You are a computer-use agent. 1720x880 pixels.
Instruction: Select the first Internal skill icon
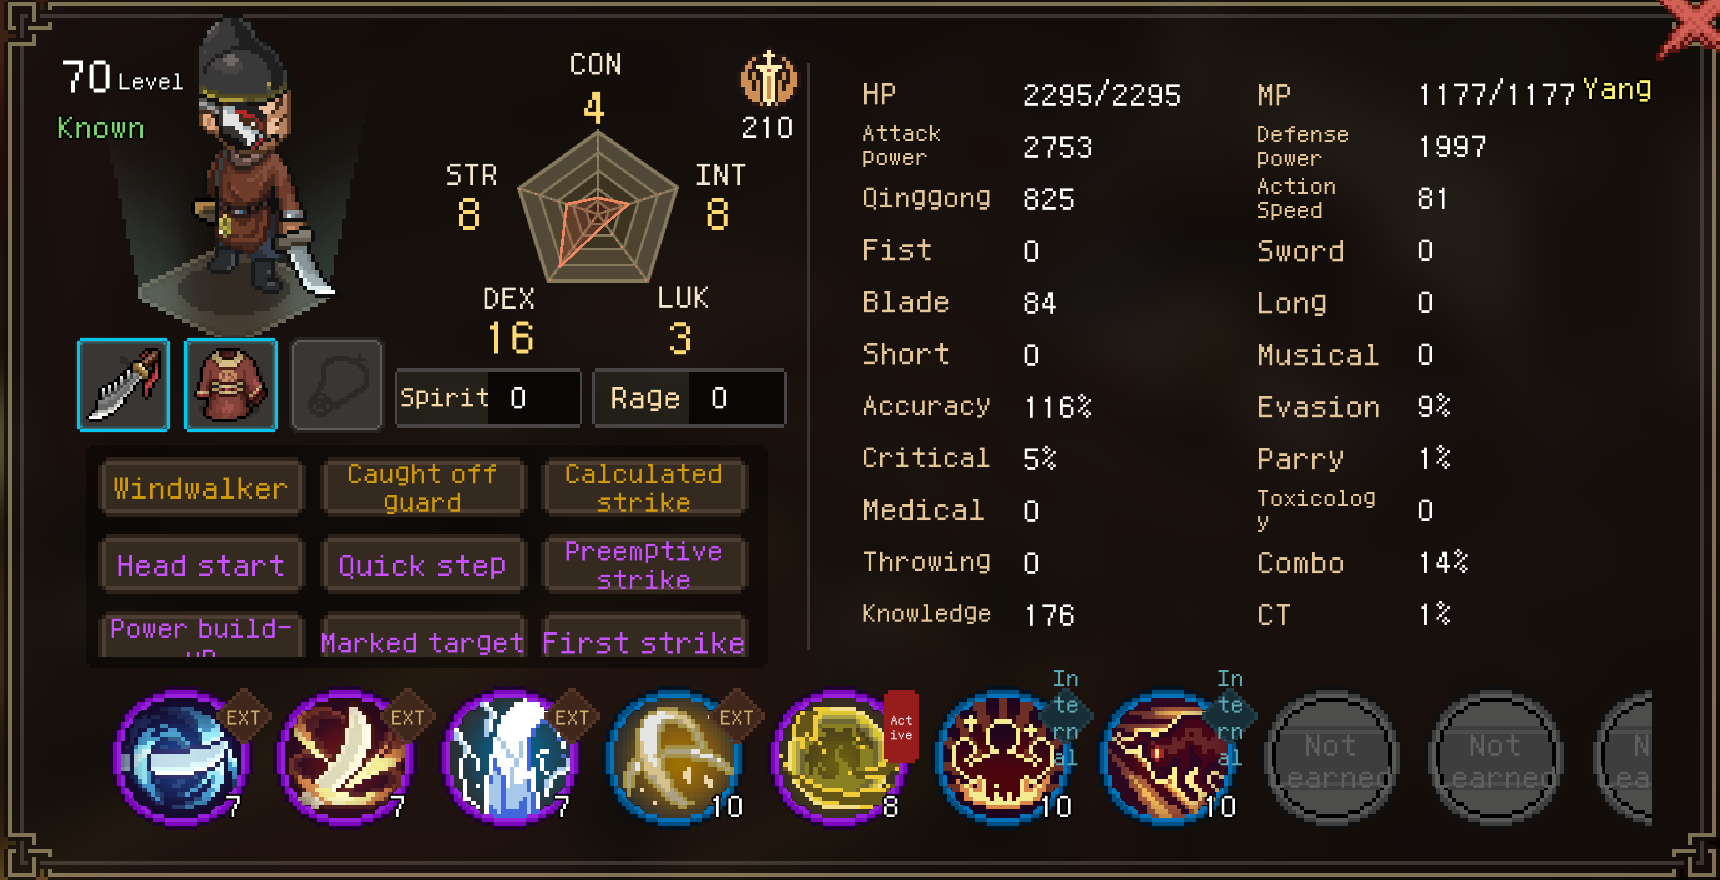[x=1002, y=757]
